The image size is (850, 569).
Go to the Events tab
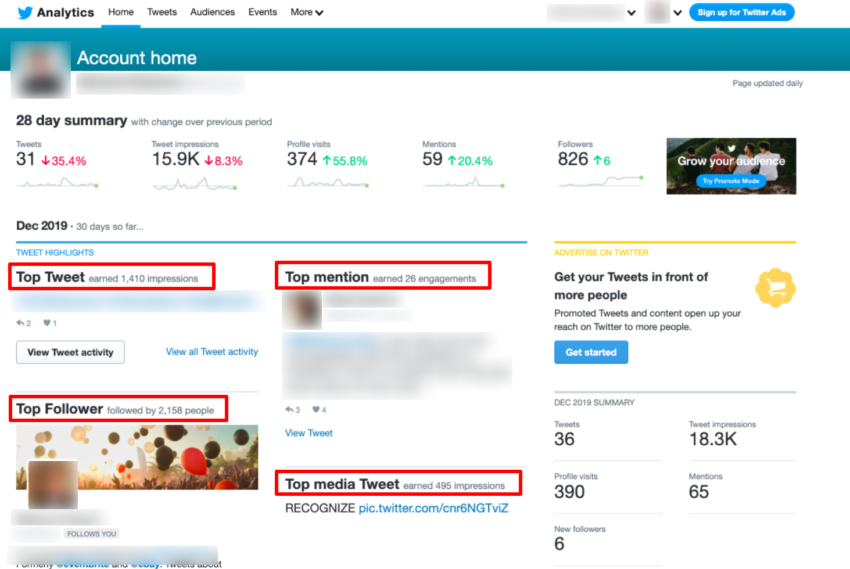[x=262, y=13]
